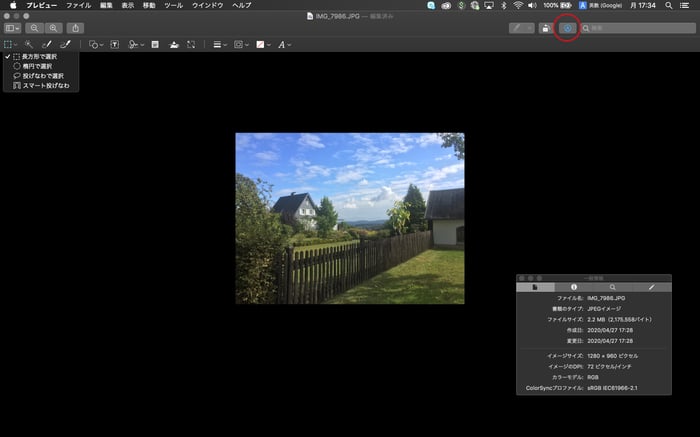This screenshot has height=437, width=700.
Task: Zoom out using the minus magnifier
Action: coord(35,28)
